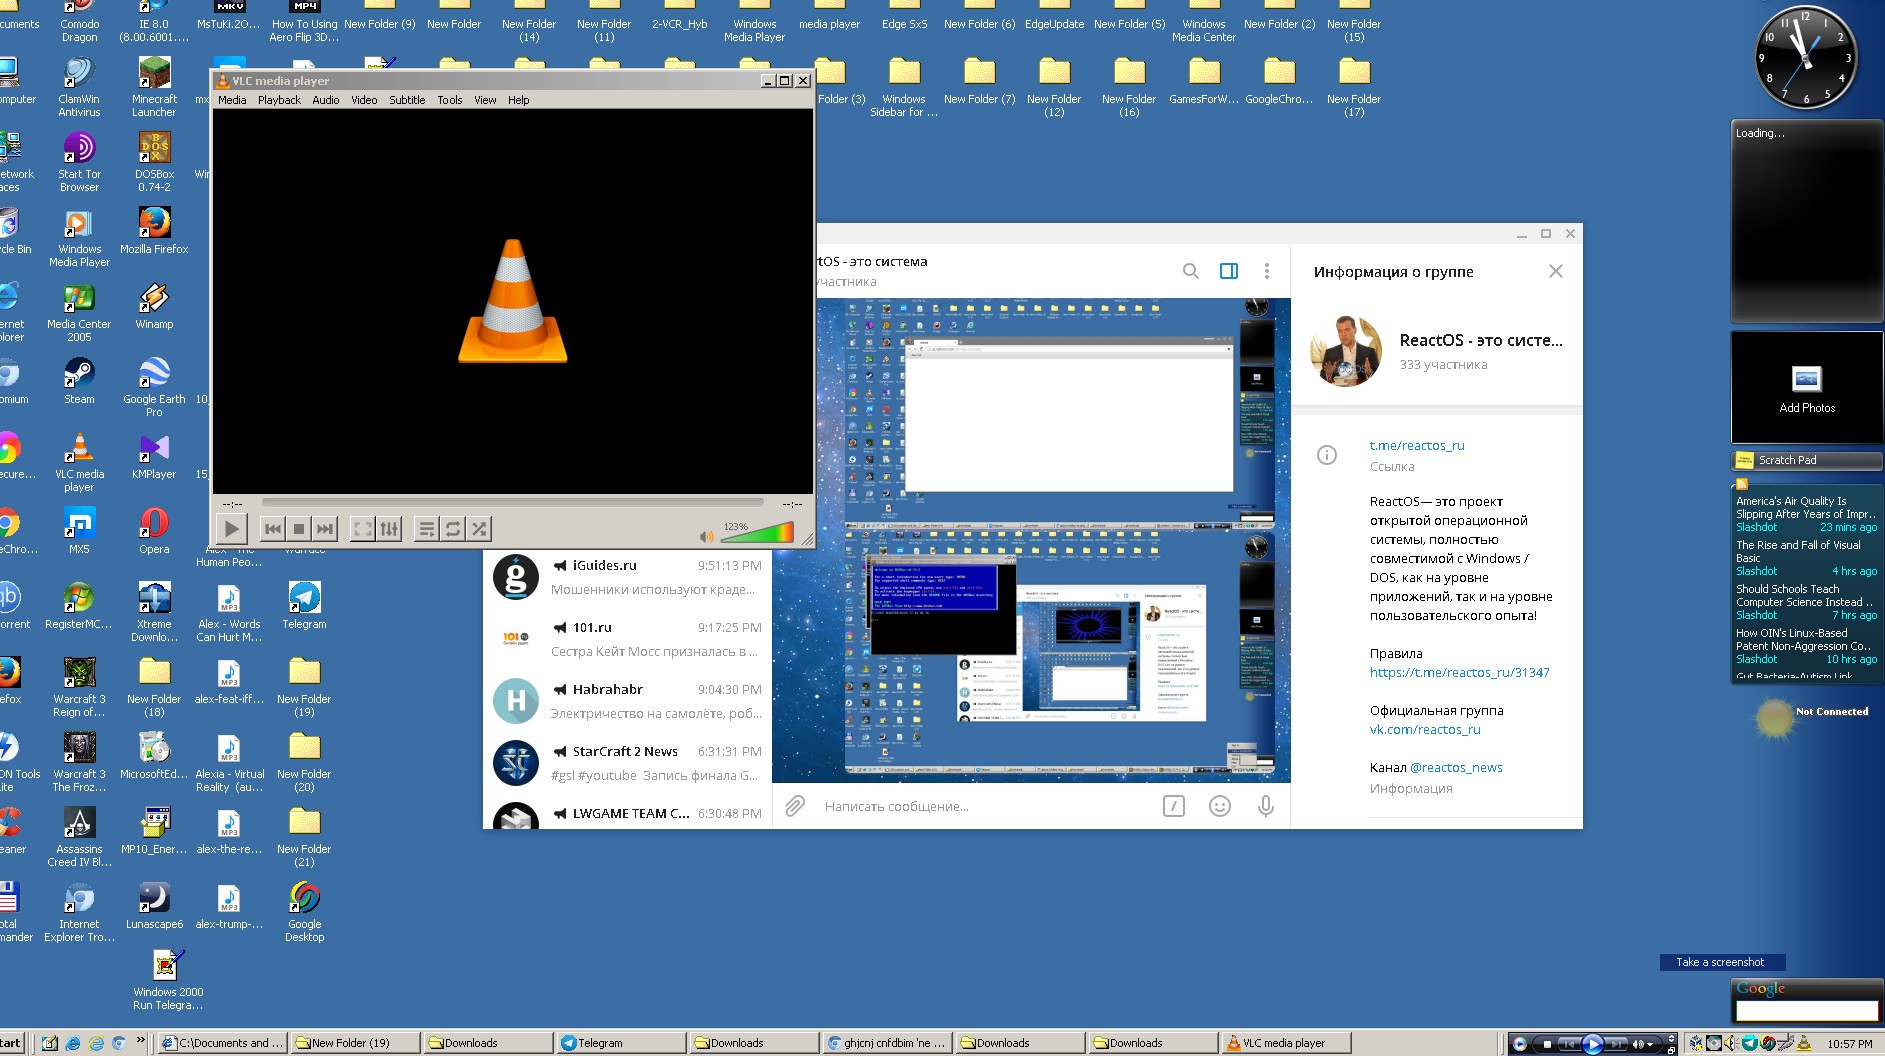Toggle VLC loop repeat mode
The image size is (1885, 1056).
453,529
